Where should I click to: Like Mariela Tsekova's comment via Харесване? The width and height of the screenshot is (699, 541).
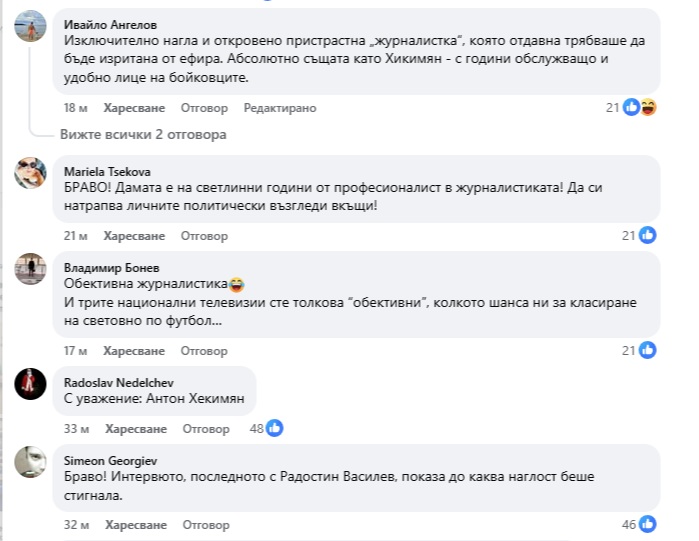tap(133, 236)
